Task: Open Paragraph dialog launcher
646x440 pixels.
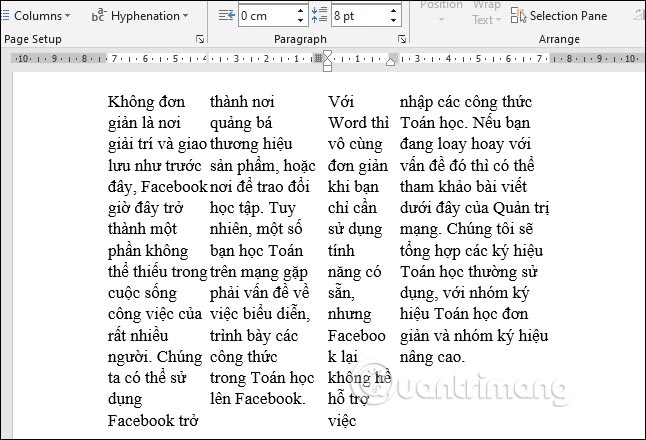Action: pyautogui.click(x=402, y=39)
